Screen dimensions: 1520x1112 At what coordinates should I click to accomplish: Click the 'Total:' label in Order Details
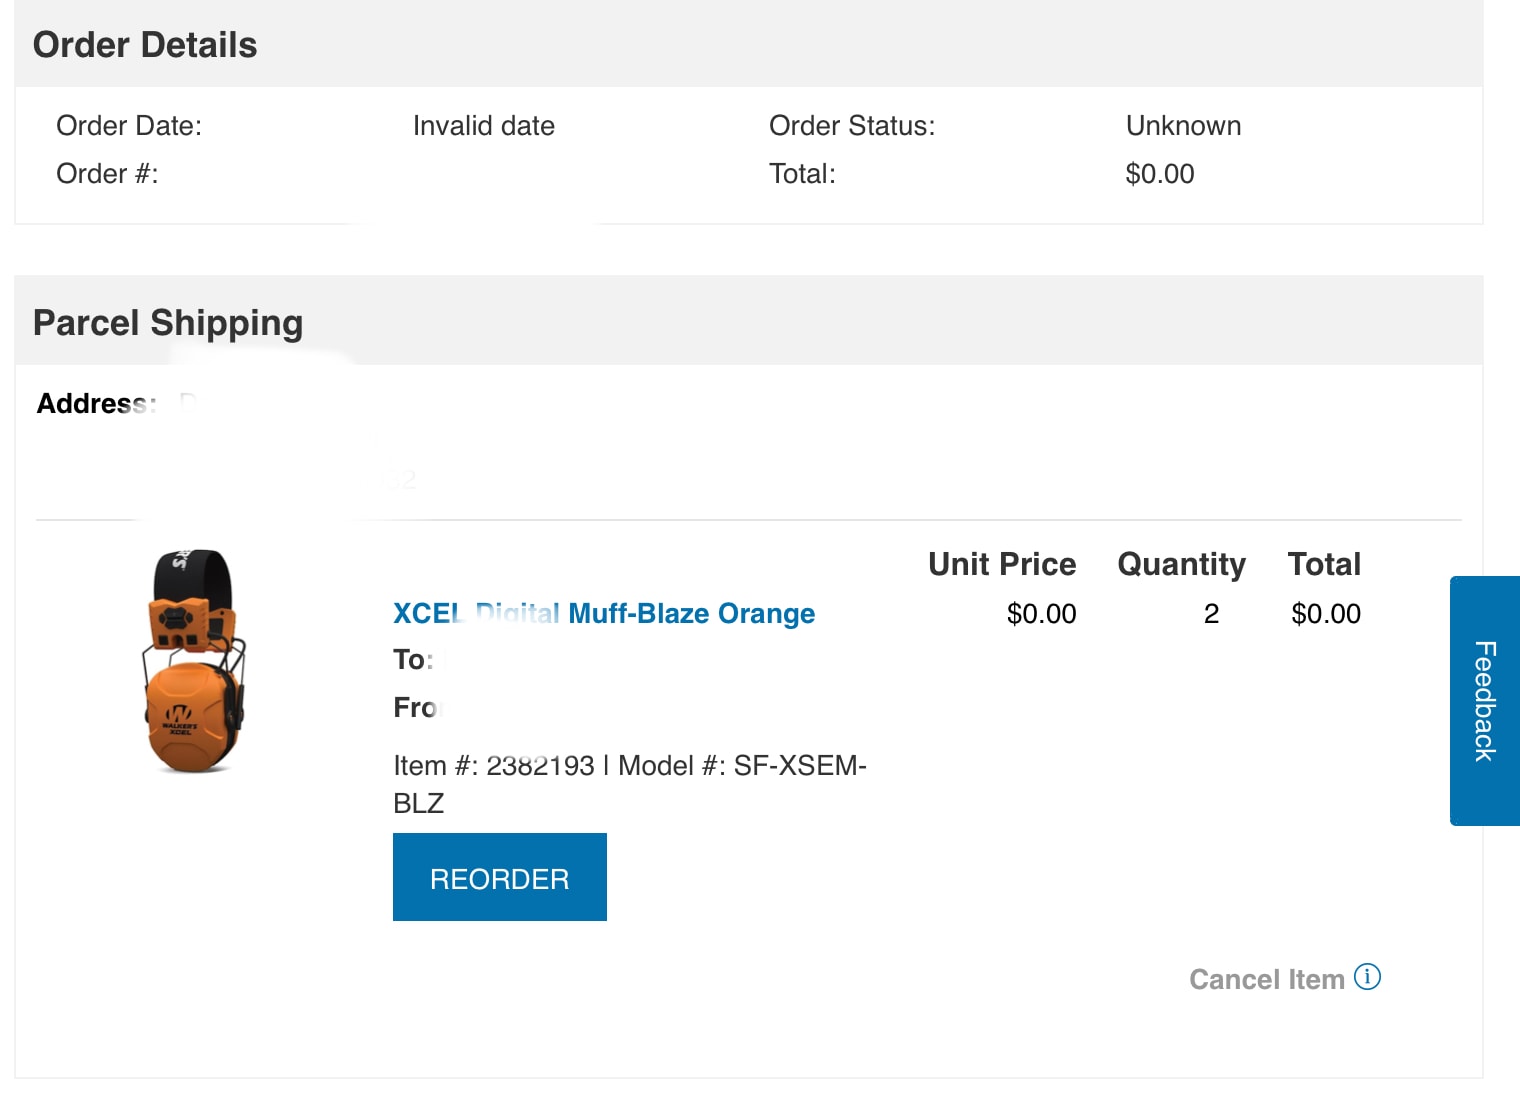click(x=802, y=174)
